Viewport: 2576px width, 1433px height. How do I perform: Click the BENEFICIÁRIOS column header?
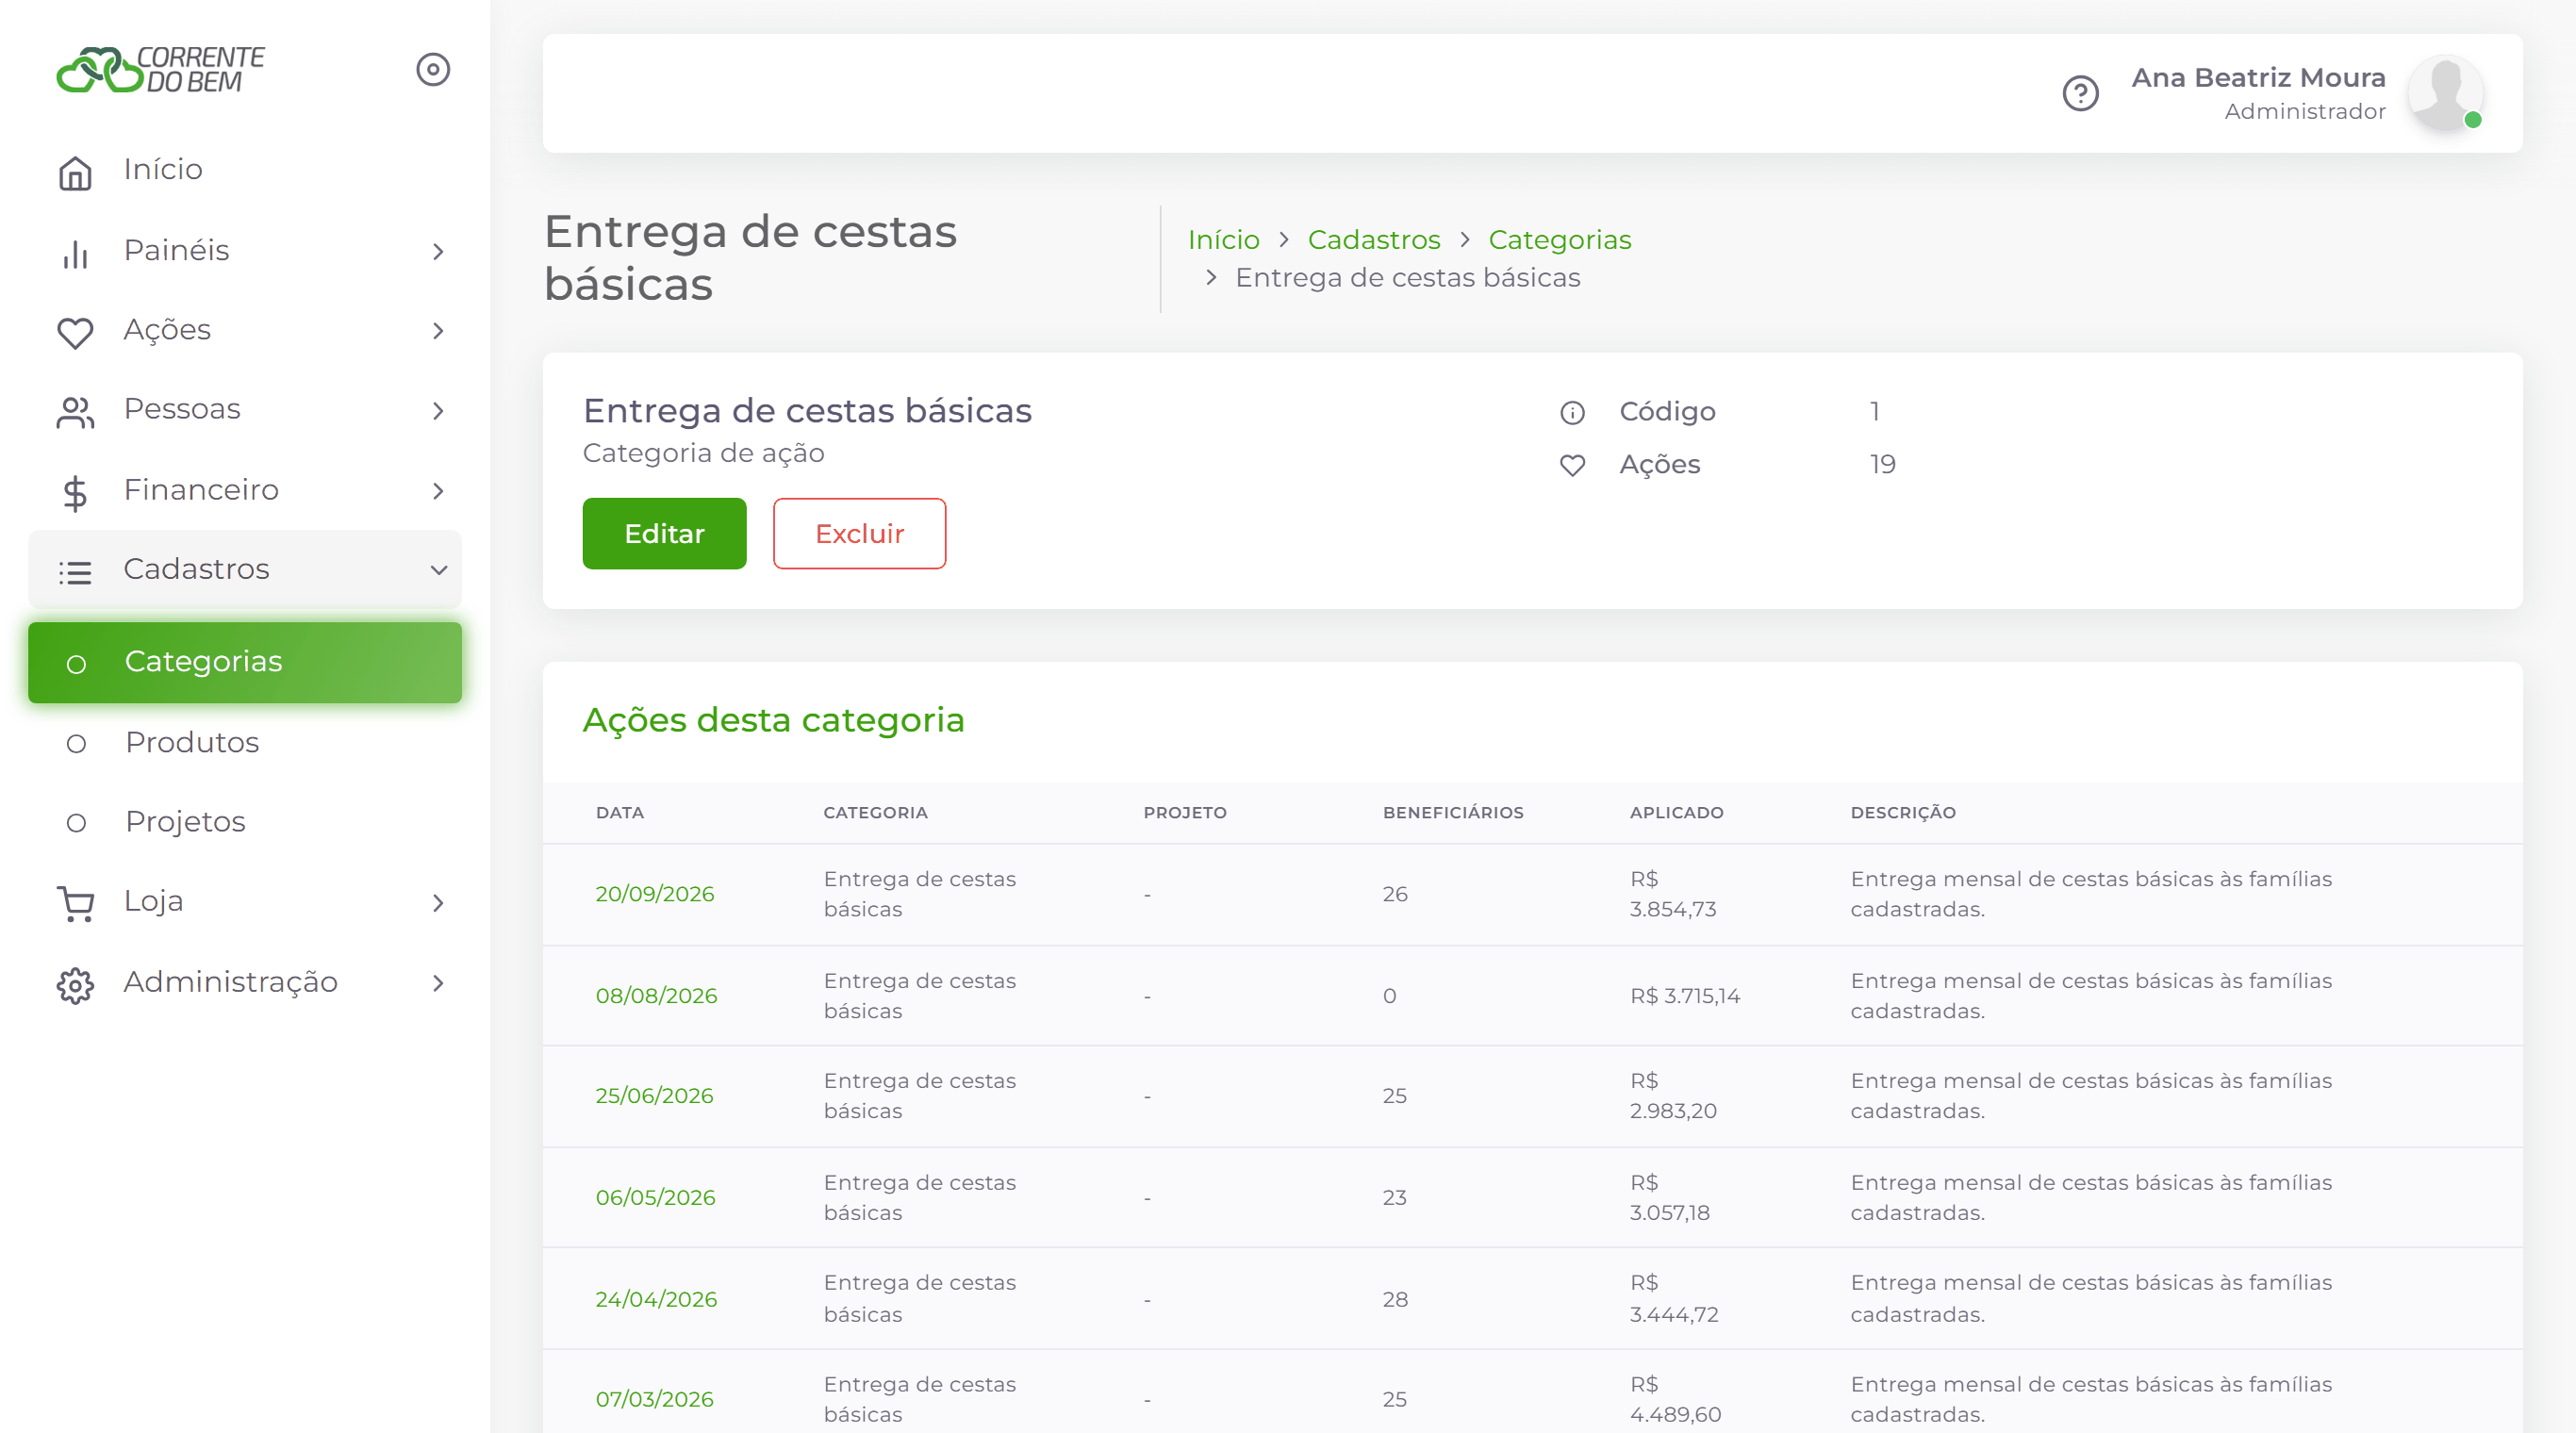[x=1453, y=813]
